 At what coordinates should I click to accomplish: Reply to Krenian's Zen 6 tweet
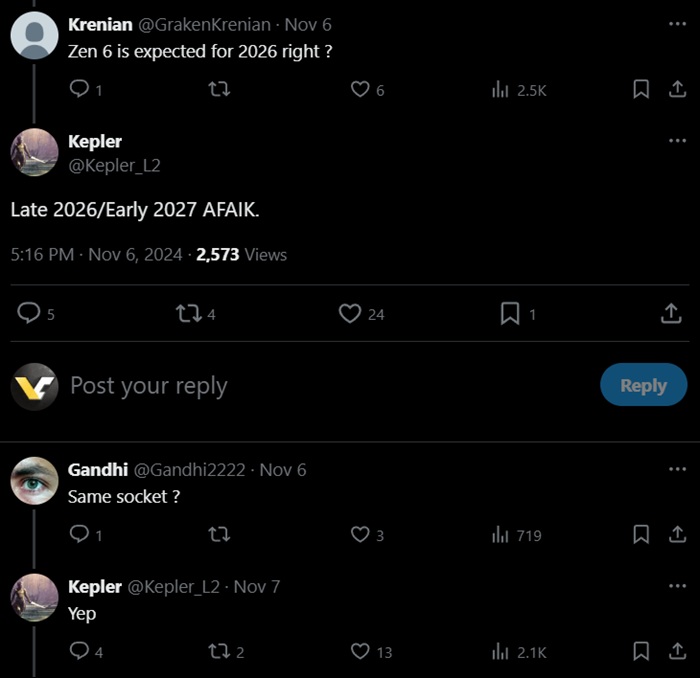tap(80, 89)
